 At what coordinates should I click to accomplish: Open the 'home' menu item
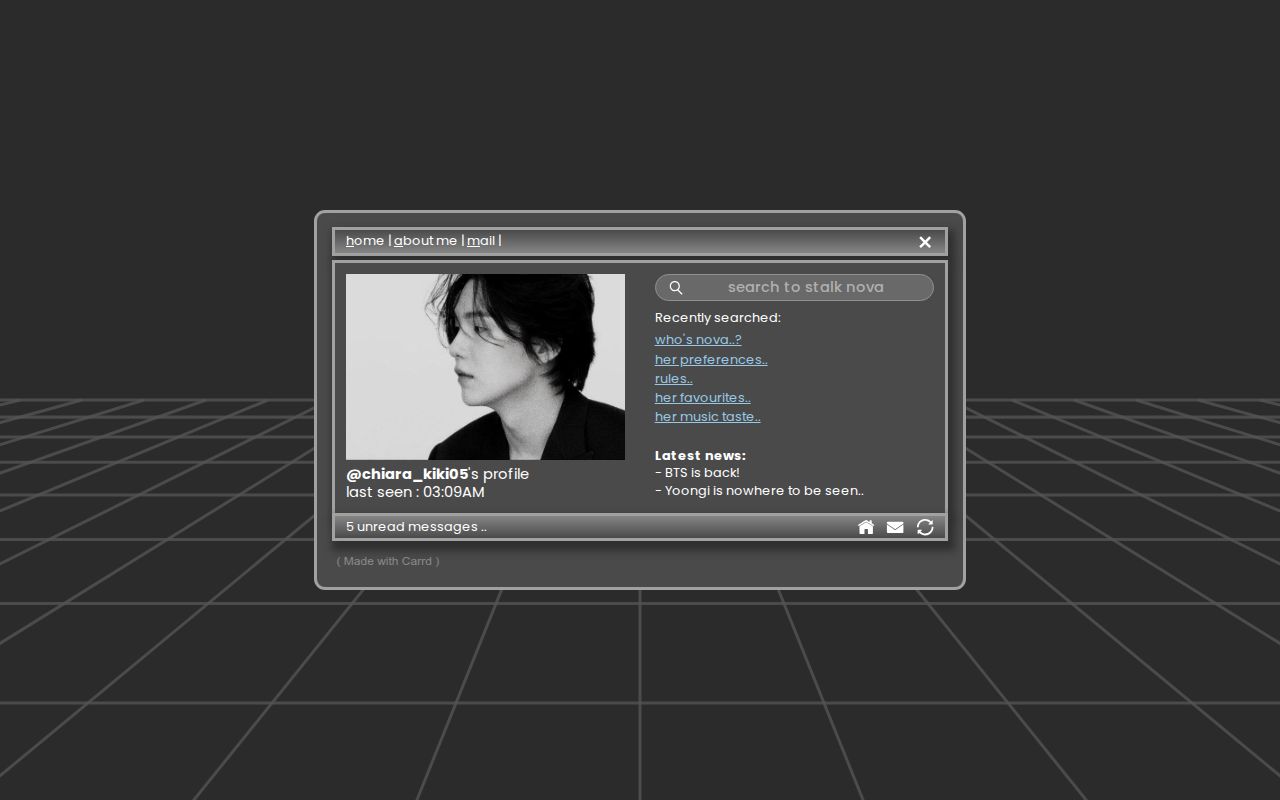pos(365,241)
